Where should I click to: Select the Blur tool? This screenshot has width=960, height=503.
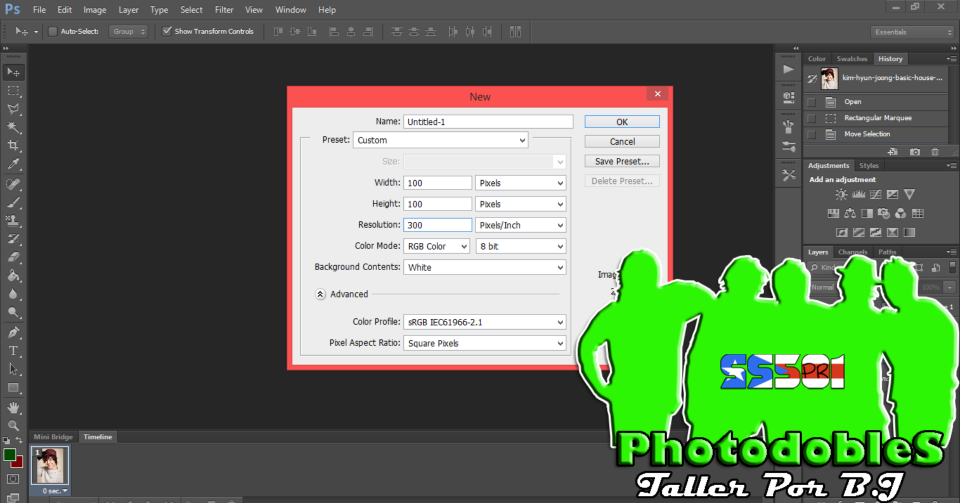click(x=13, y=294)
